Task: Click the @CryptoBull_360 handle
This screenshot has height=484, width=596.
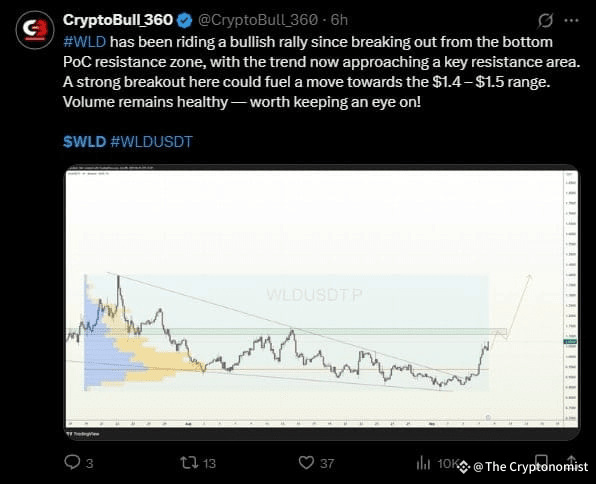Action: coord(258,20)
